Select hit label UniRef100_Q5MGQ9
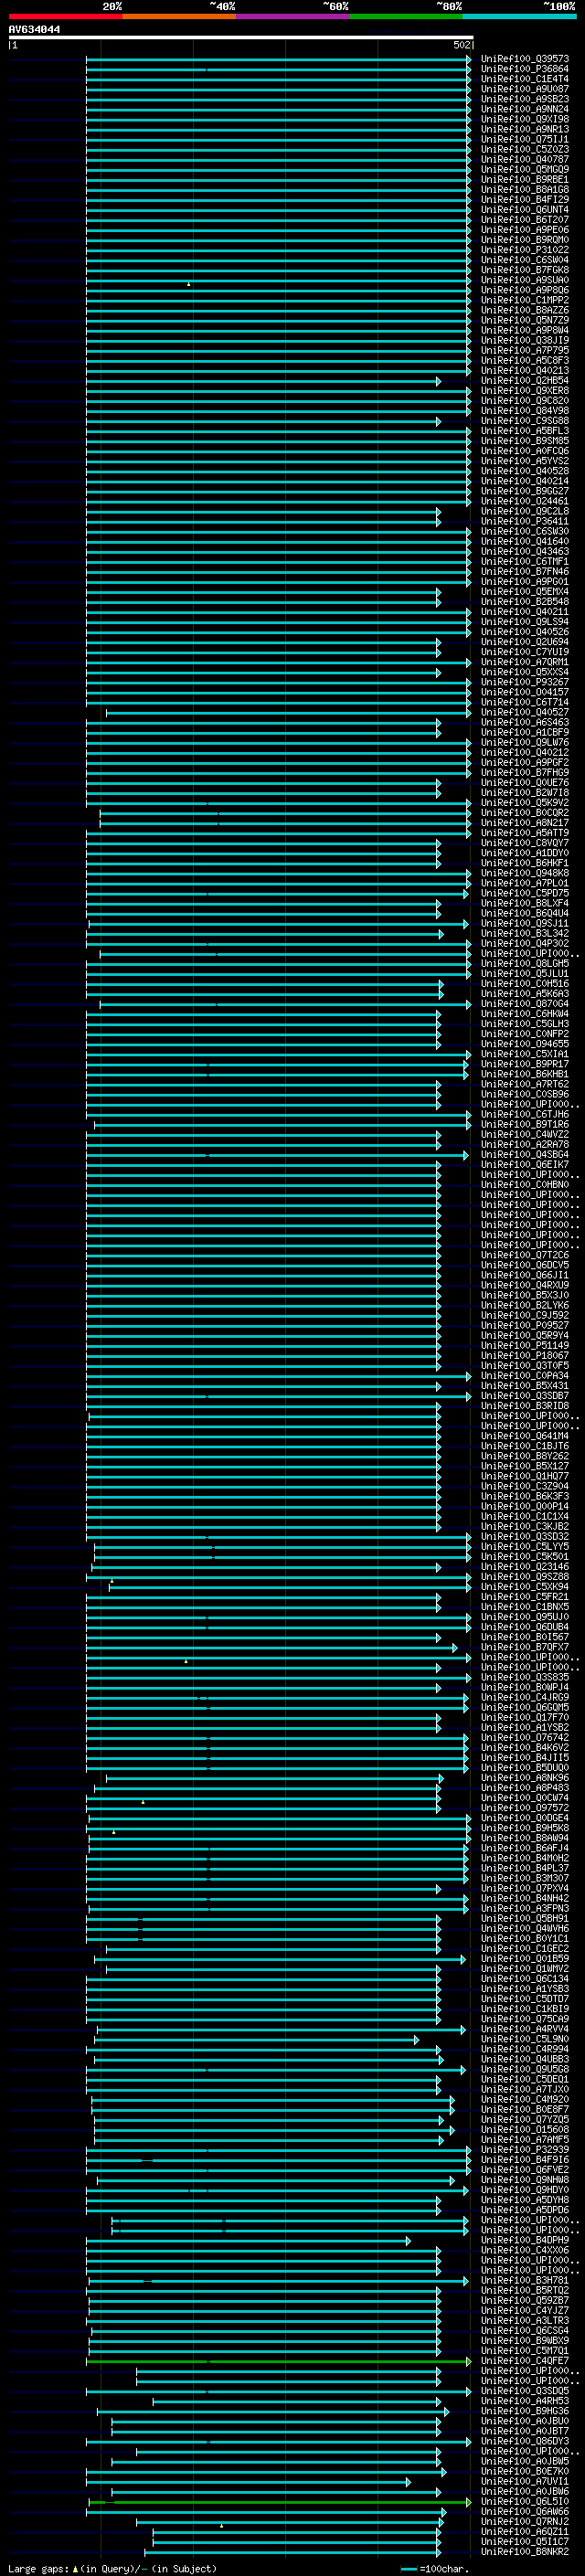585x2576 pixels. [x=525, y=169]
